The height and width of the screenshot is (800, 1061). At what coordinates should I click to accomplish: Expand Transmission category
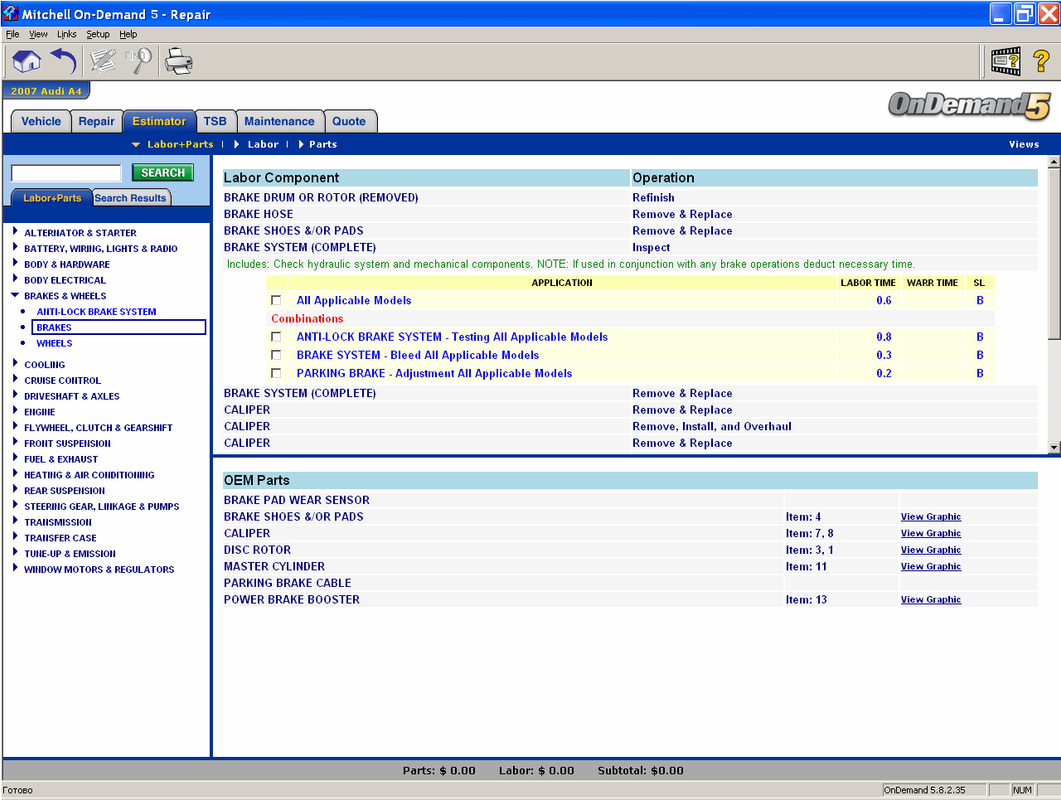[15, 521]
